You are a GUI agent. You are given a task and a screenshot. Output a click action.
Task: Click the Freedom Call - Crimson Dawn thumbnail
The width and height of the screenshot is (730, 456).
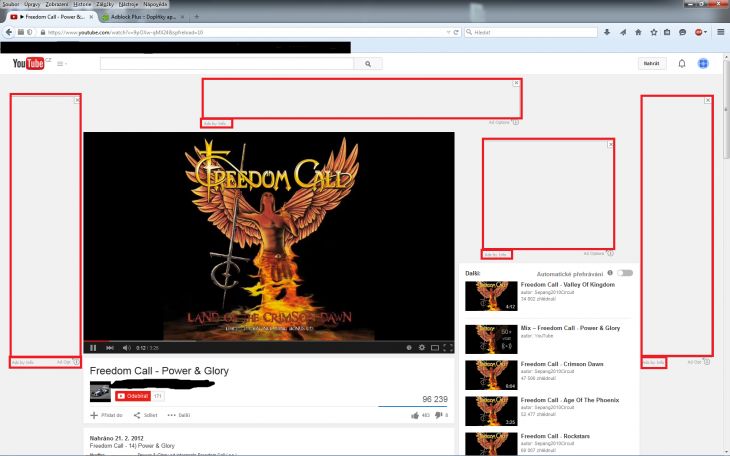click(491, 375)
